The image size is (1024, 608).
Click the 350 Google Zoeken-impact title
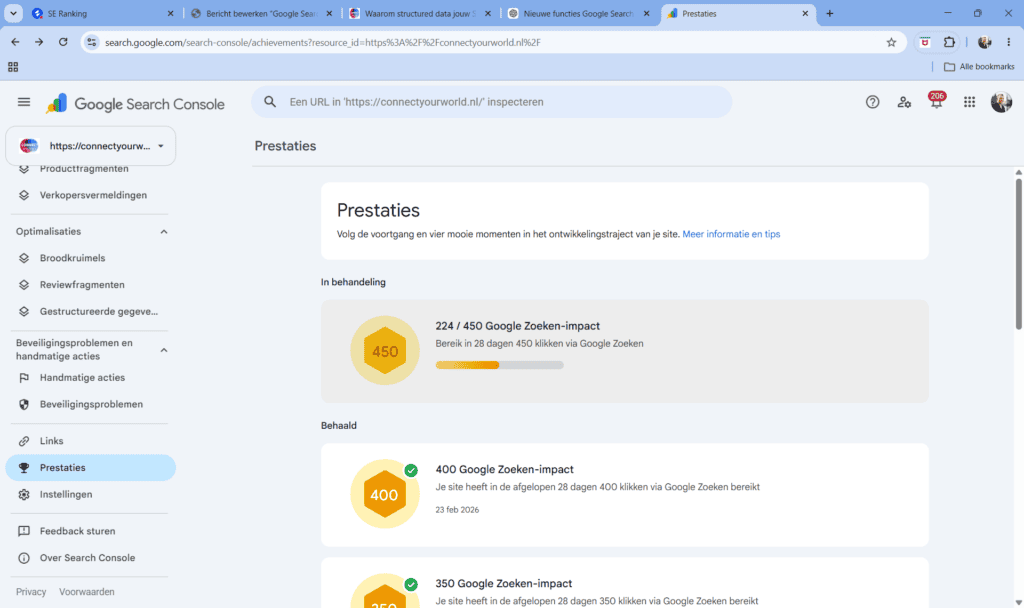coord(504,584)
